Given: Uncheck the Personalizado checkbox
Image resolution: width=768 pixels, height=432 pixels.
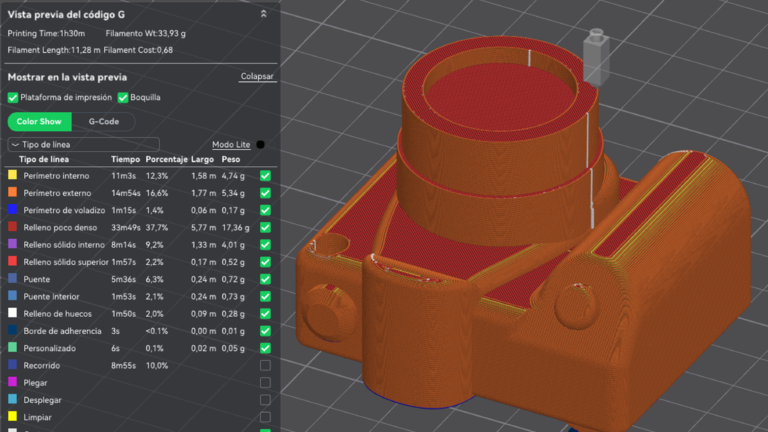Looking at the screenshot, I should pos(265,348).
